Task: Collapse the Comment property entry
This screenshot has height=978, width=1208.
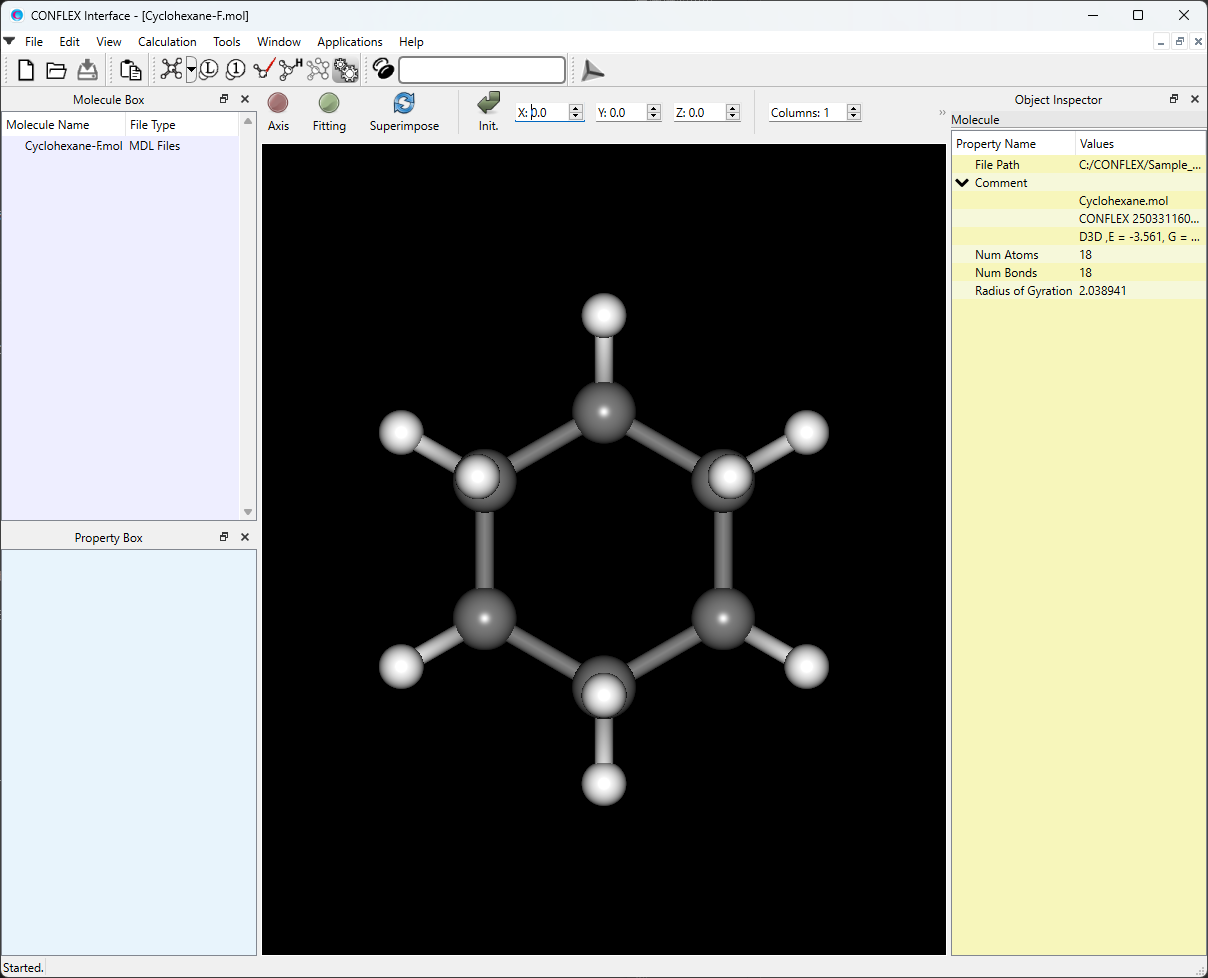Action: click(962, 182)
